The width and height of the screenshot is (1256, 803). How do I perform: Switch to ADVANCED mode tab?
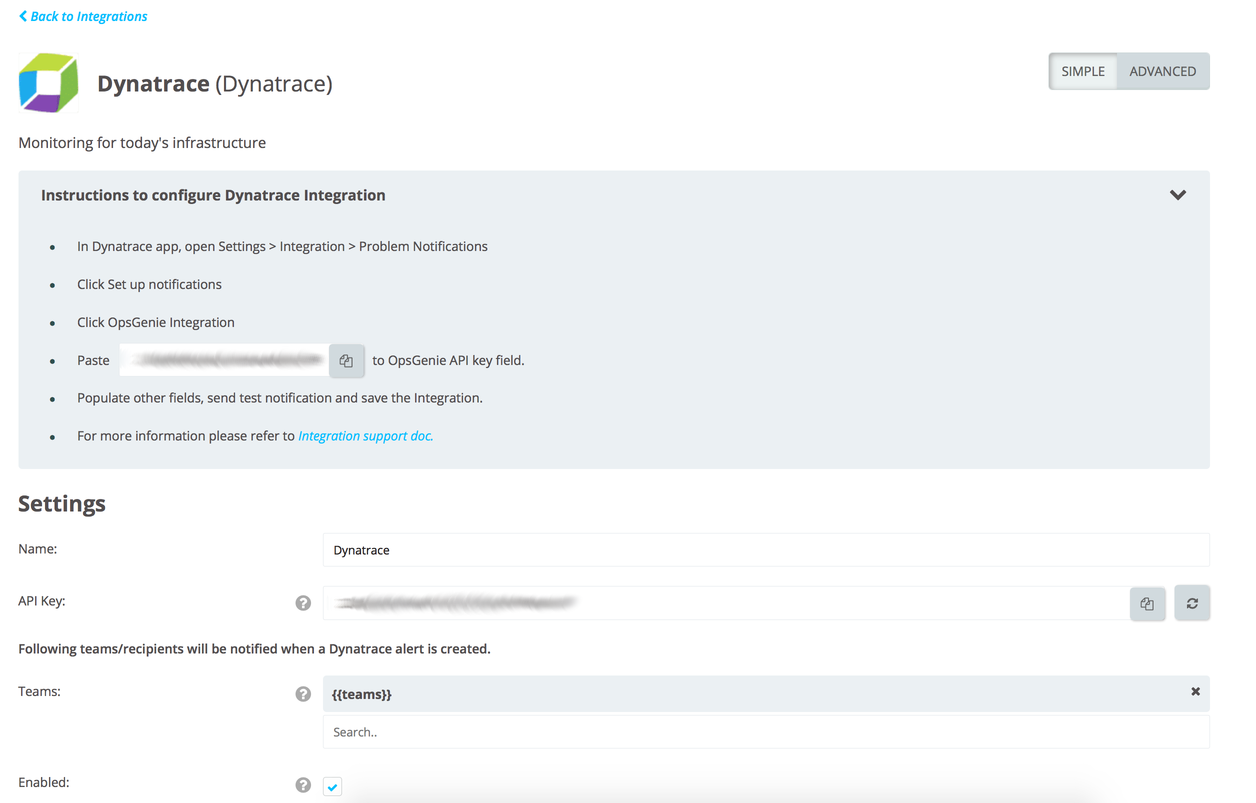pyautogui.click(x=1163, y=71)
